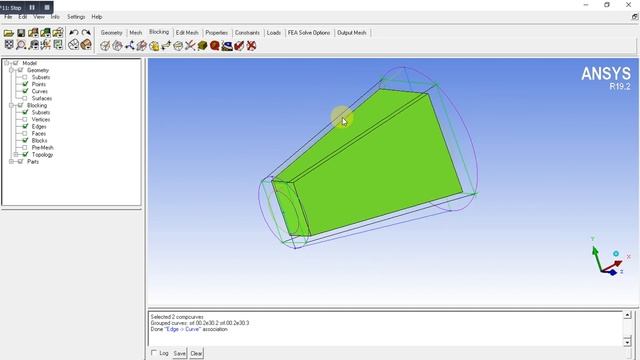The image size is (640, 360).
Task: Stop recording with the square button
Action: coord(47,8)
